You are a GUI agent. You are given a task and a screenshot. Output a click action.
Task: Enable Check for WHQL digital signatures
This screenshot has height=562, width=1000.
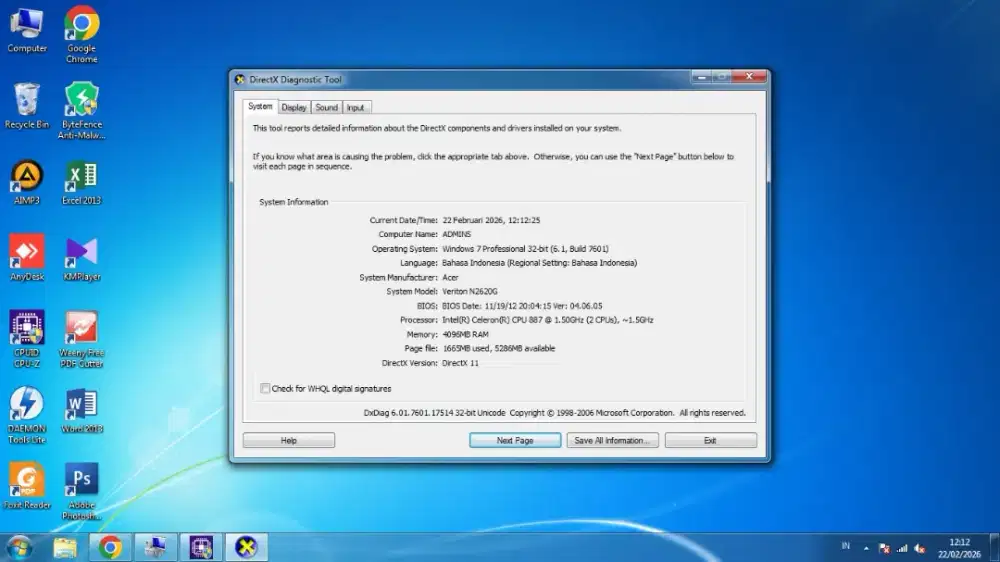pyautogui.click(x=265, y=388)
